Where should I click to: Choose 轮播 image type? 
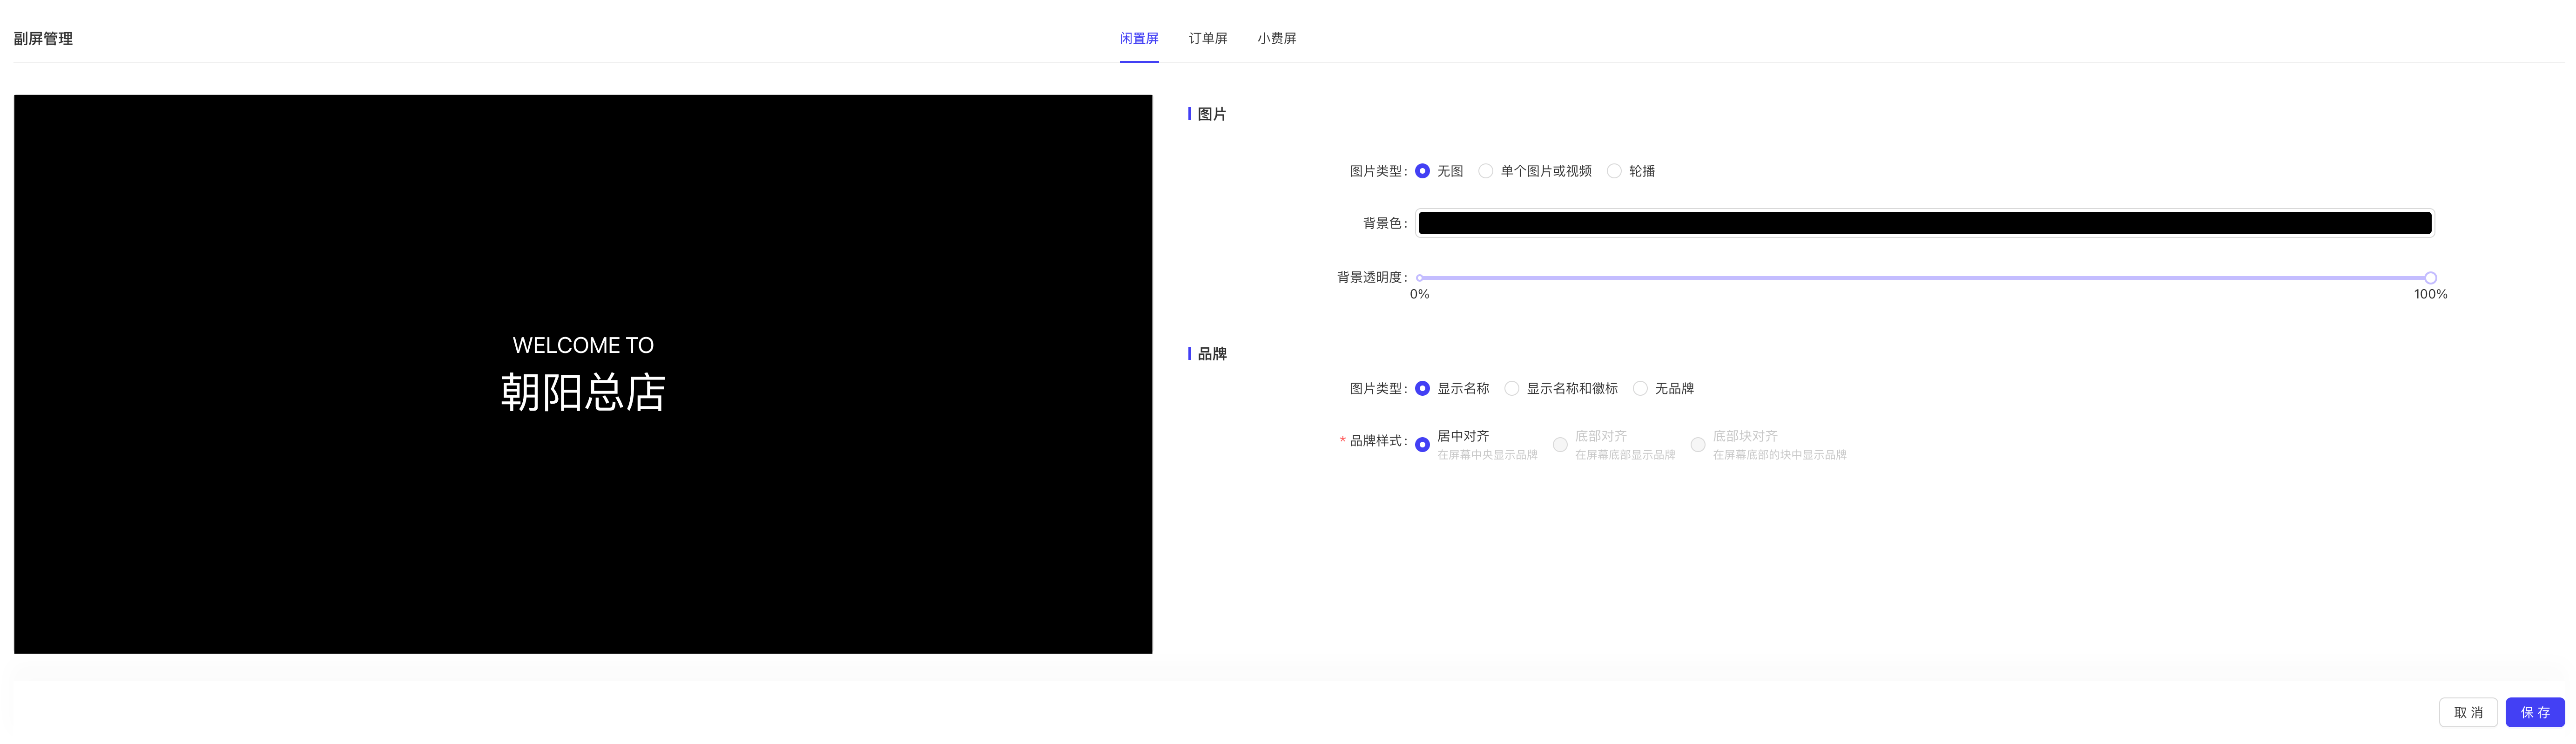tap(1614, 171)
